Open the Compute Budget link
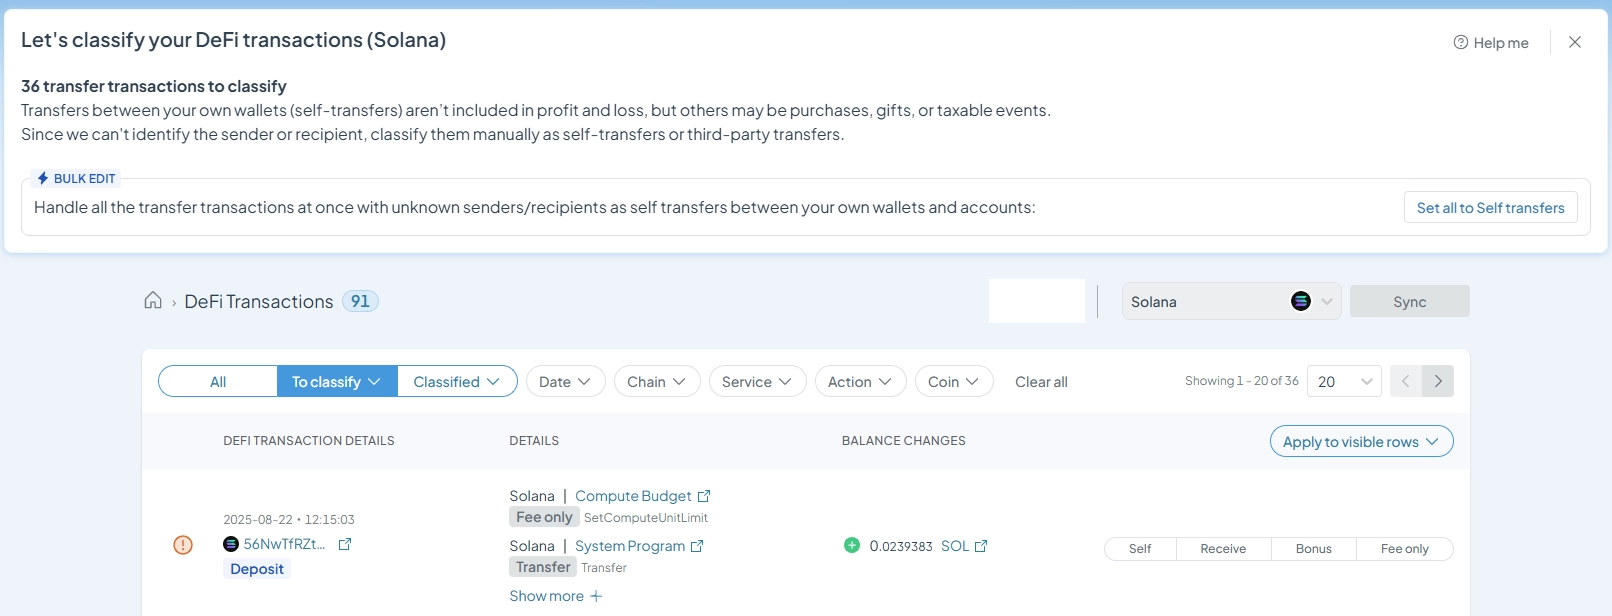Screen dimensions: 1612x616 633,496
